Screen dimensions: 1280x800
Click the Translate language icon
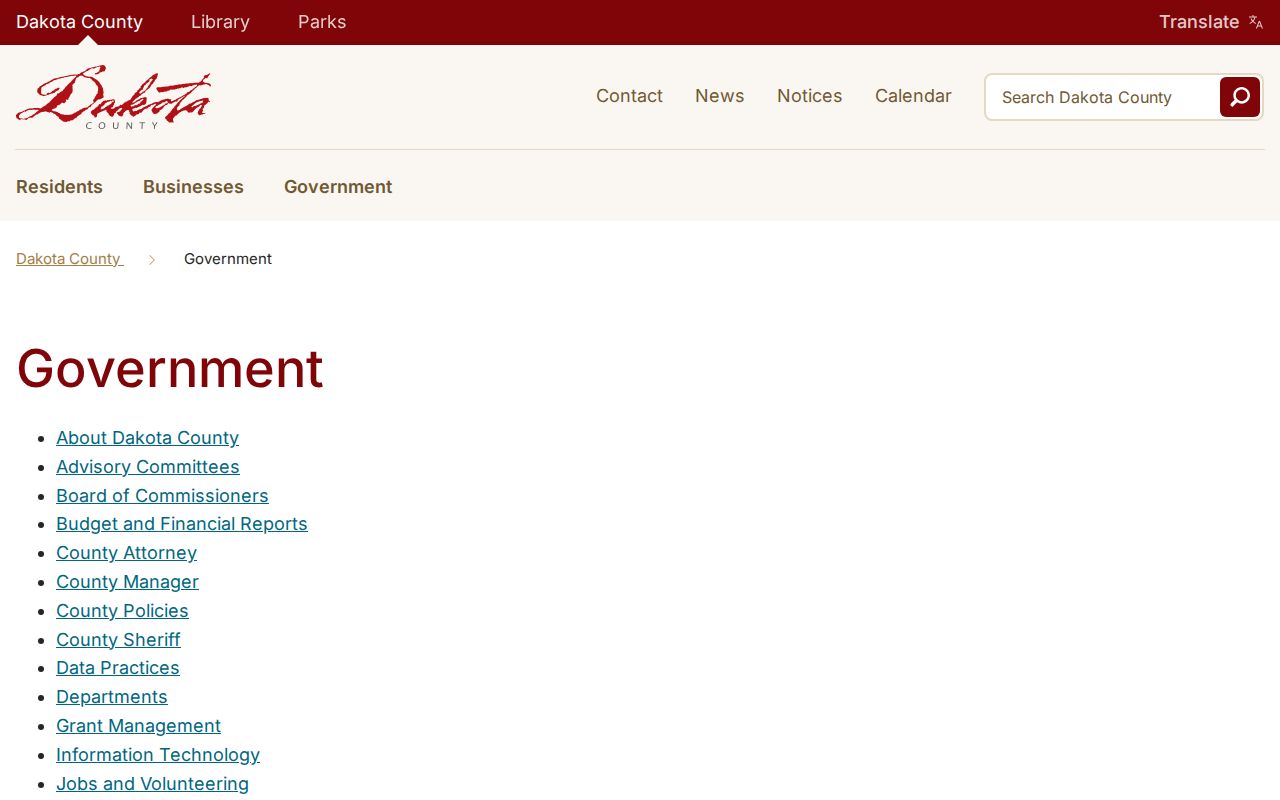(x=1256, y=22)
